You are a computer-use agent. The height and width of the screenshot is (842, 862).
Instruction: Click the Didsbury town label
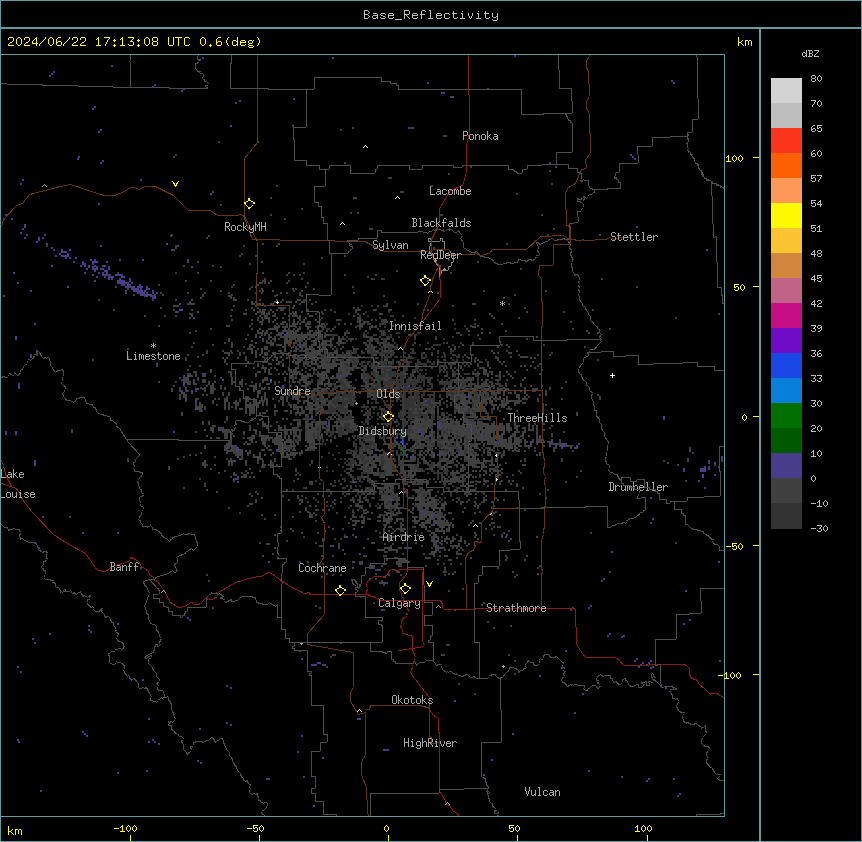(x=383, y=431)
